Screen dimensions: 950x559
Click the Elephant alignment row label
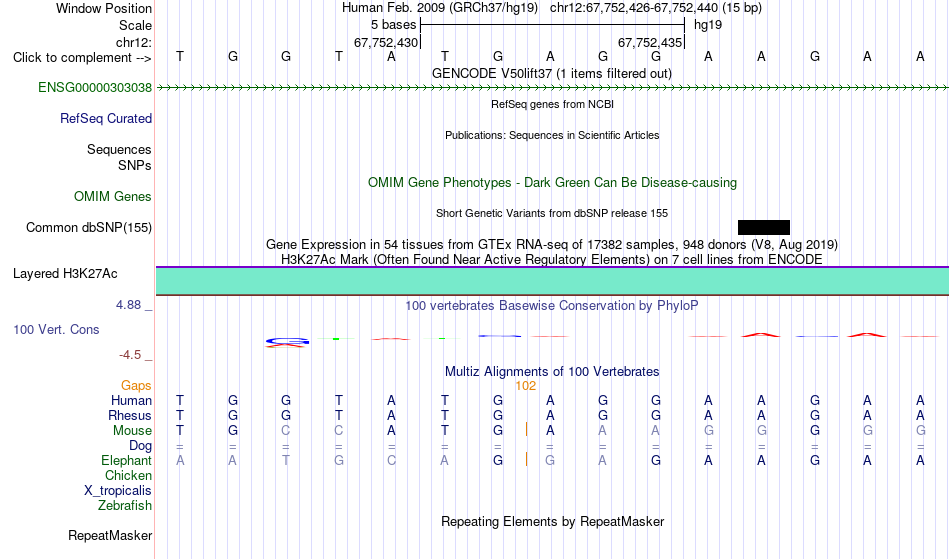tap(126, 461)
